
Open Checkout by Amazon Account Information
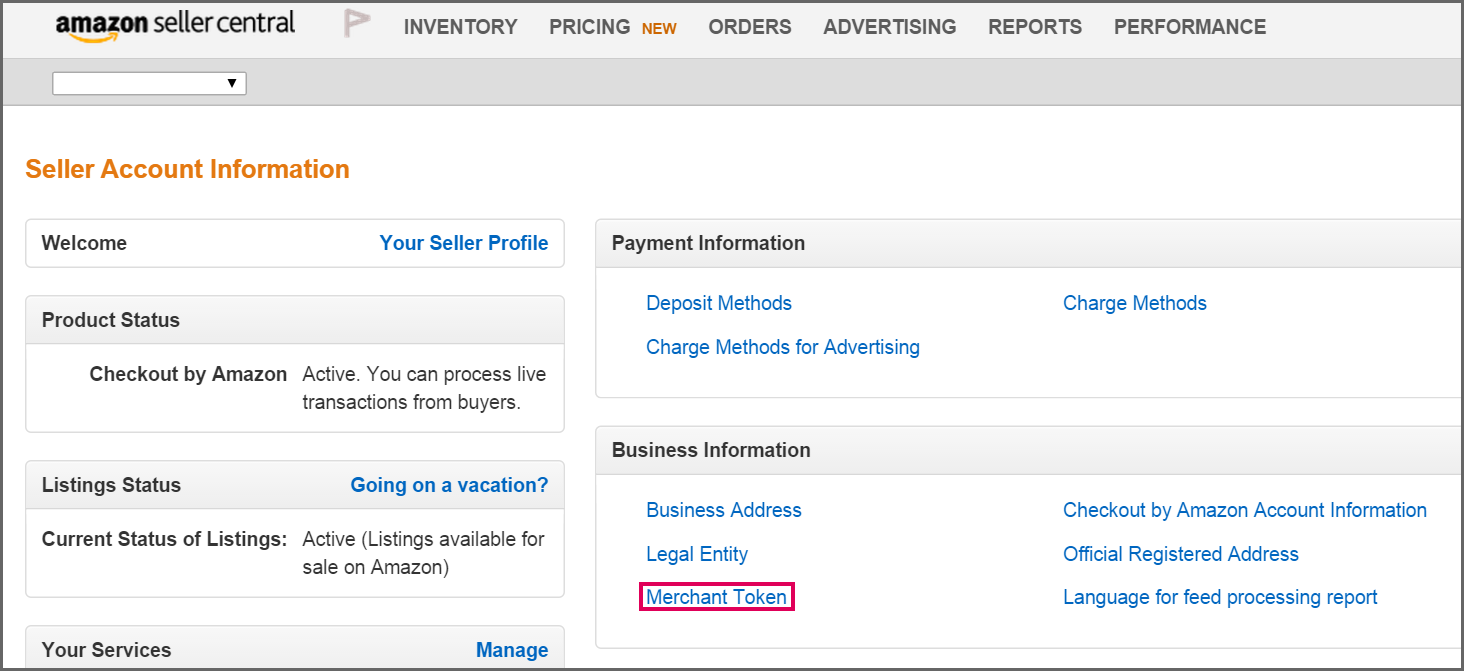pyautogui.click(x=1245, y=510)
